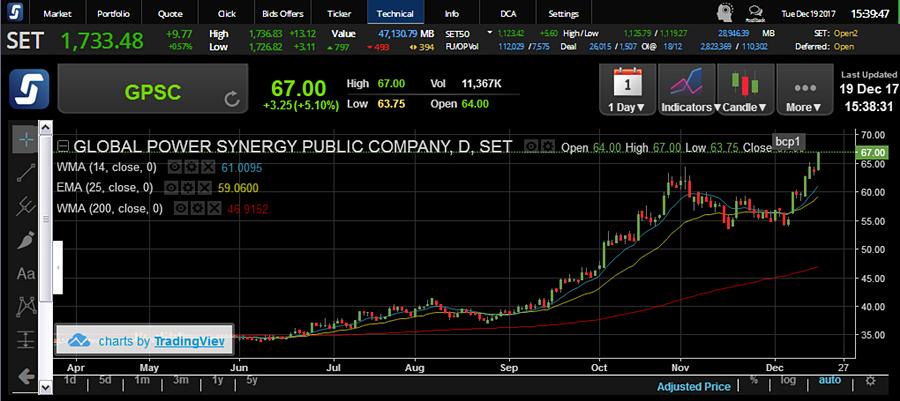Select the trend line drawing tool
900x401 pixels.
pos(26,173)
